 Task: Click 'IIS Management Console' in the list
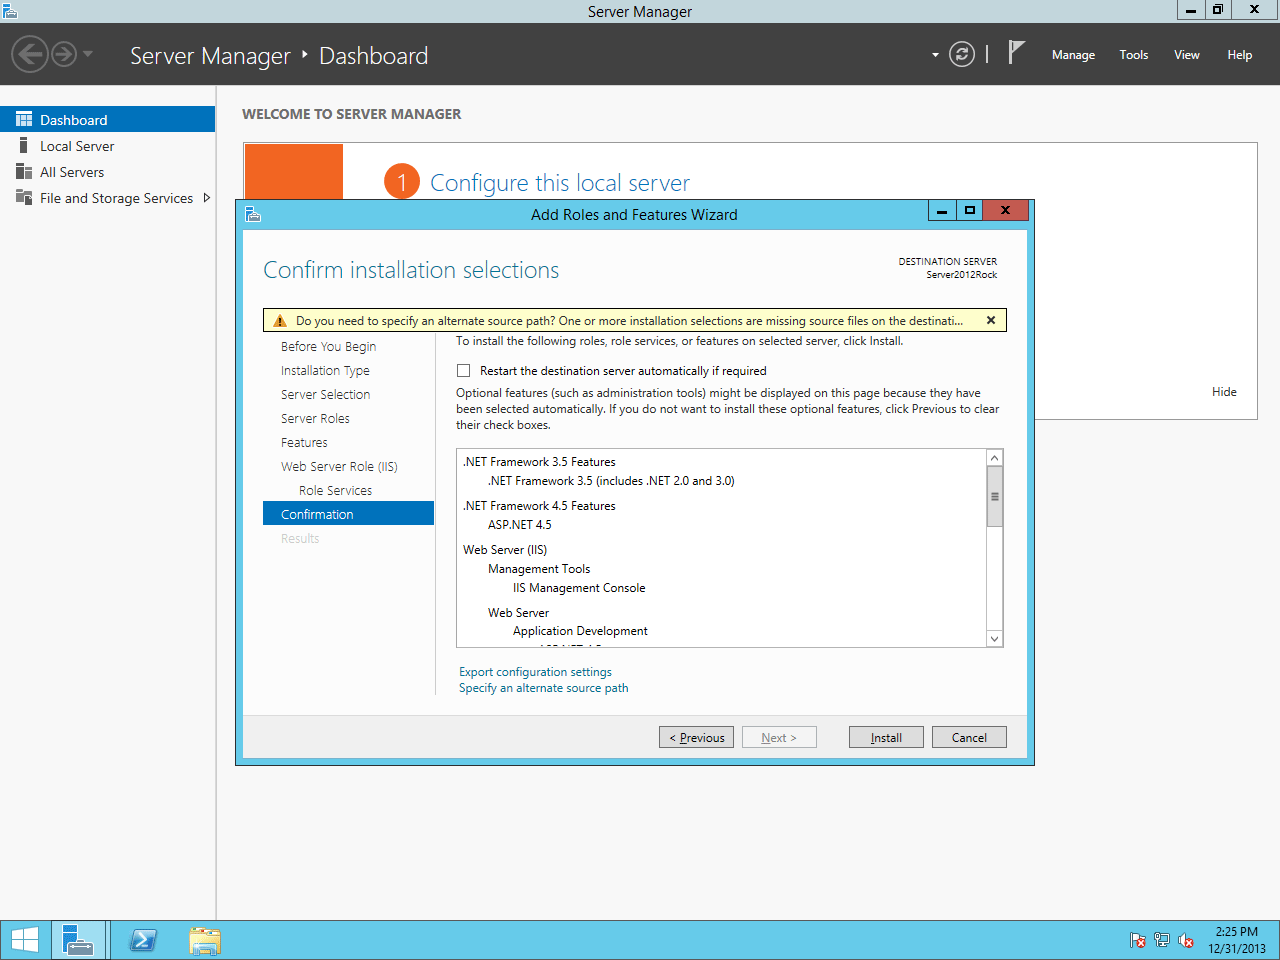point(579,588)
